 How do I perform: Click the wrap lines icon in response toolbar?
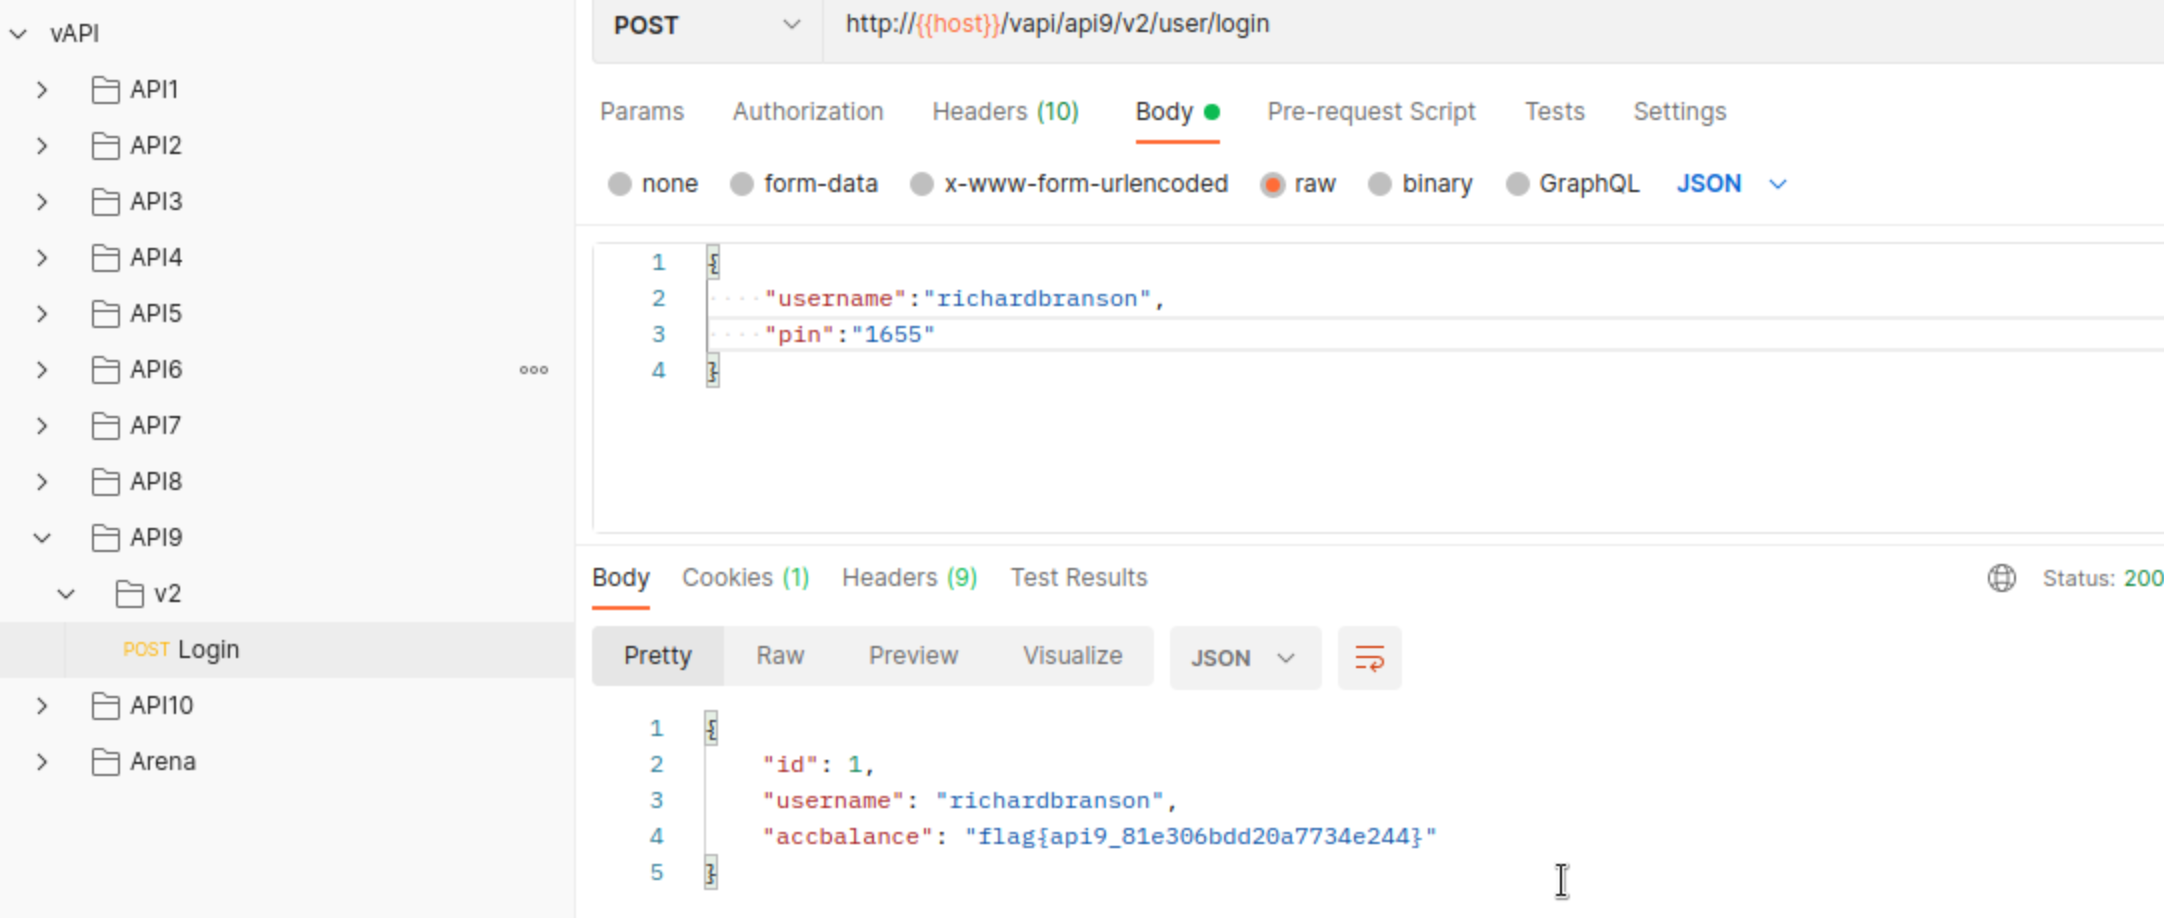1369,658
